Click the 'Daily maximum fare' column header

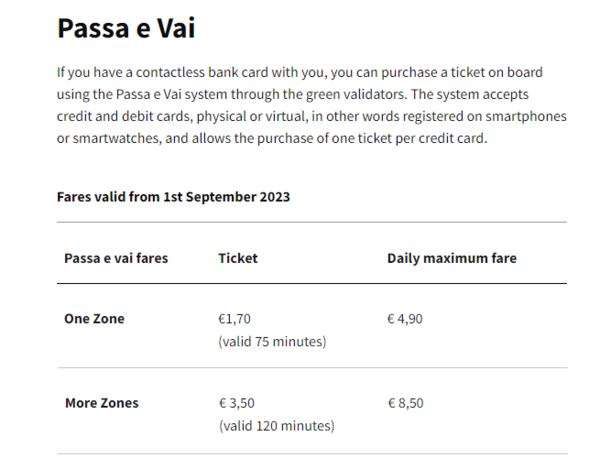pyautogui.click(x=452, y=258)
